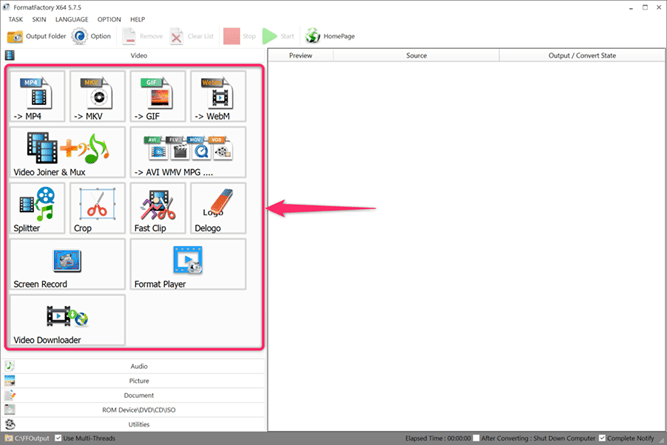Click the Preview column header
The height and width of the screenshot is (445, 667).
tap(301, 56)
